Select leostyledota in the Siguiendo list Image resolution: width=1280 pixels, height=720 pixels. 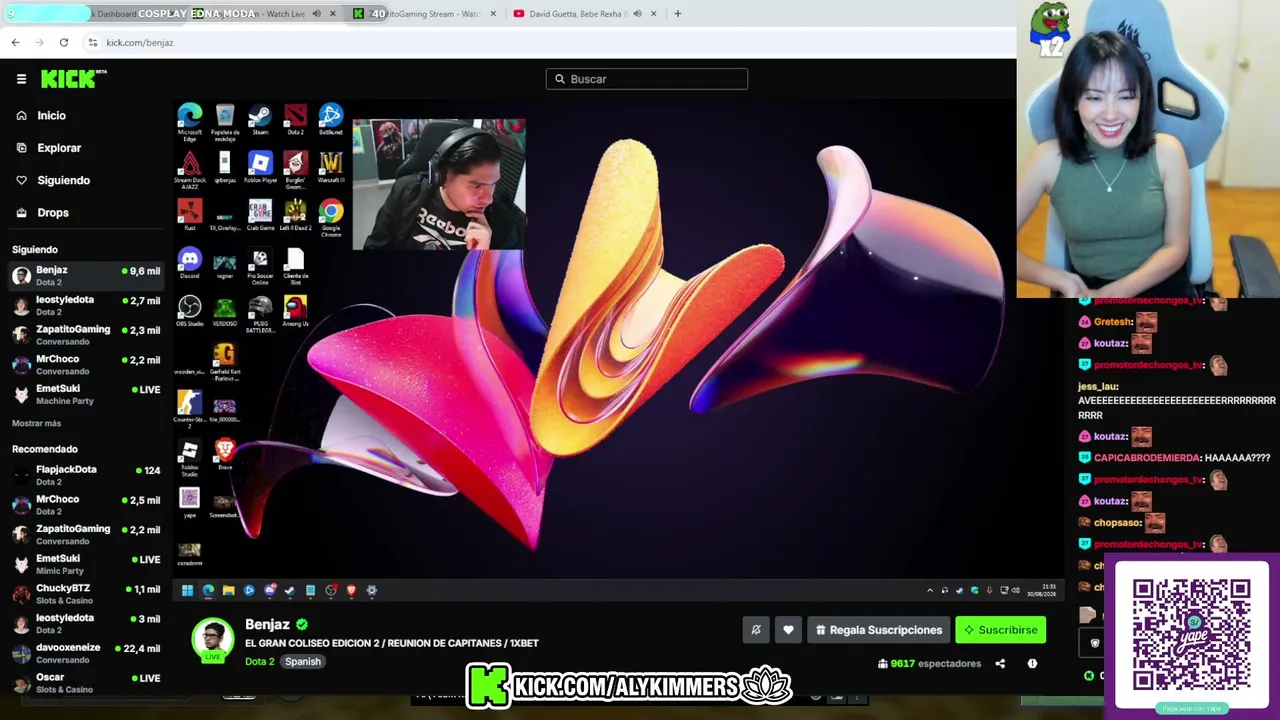86,305
